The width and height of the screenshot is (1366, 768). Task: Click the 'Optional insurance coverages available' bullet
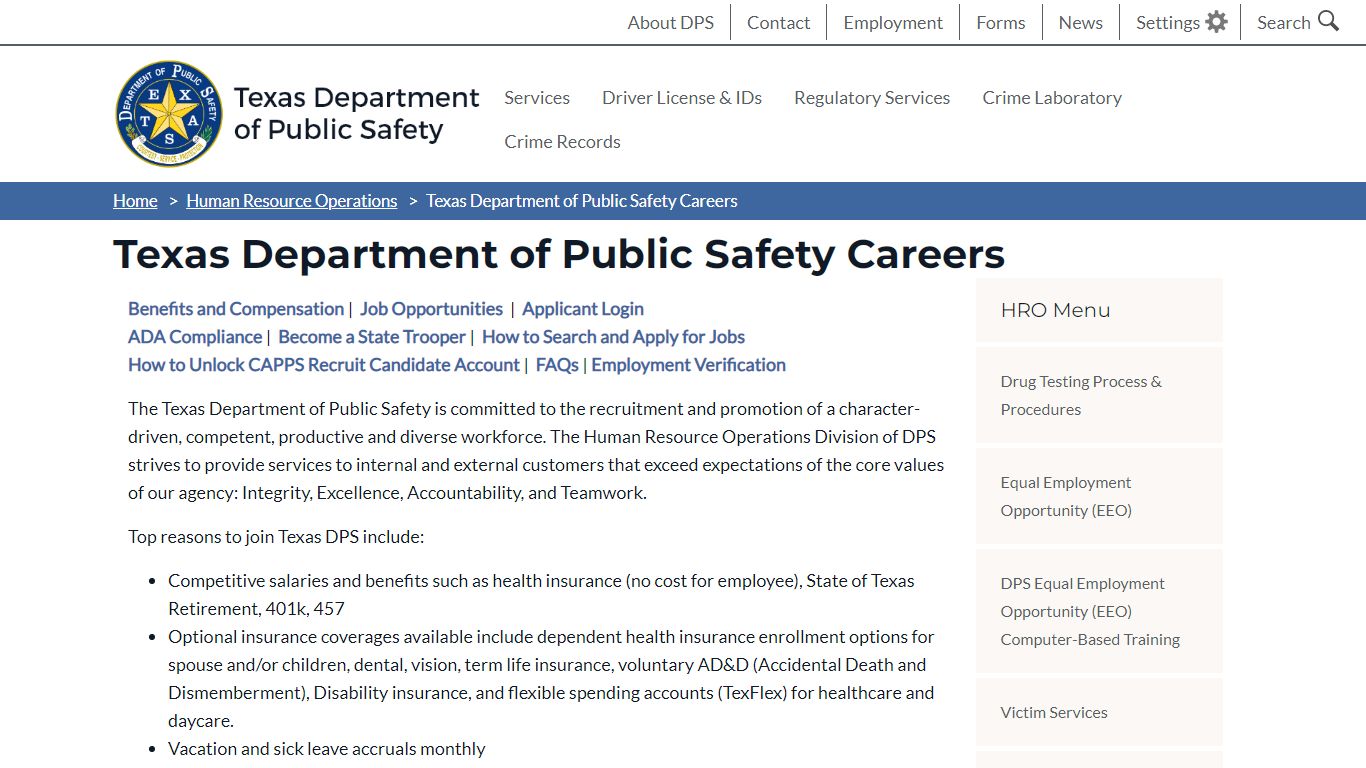click(x=551, y=678)
